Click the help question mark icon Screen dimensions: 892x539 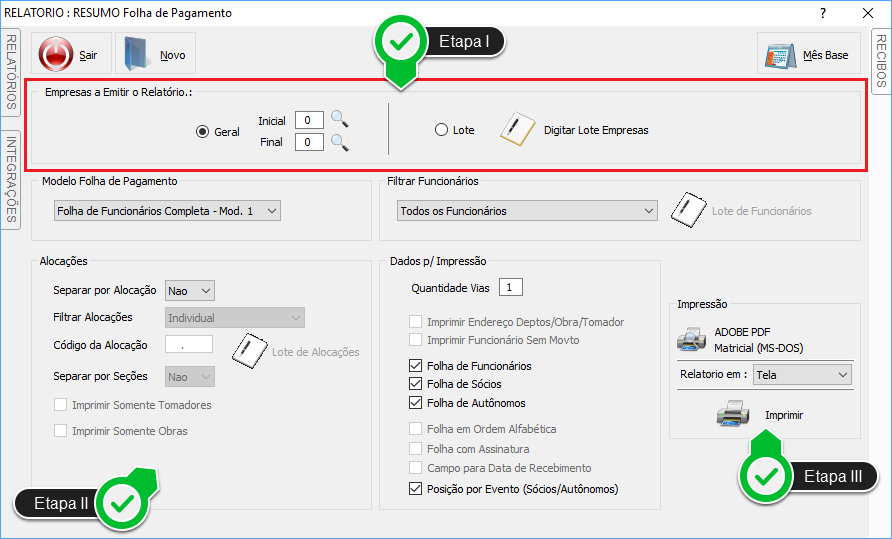[x=822, y=13]
